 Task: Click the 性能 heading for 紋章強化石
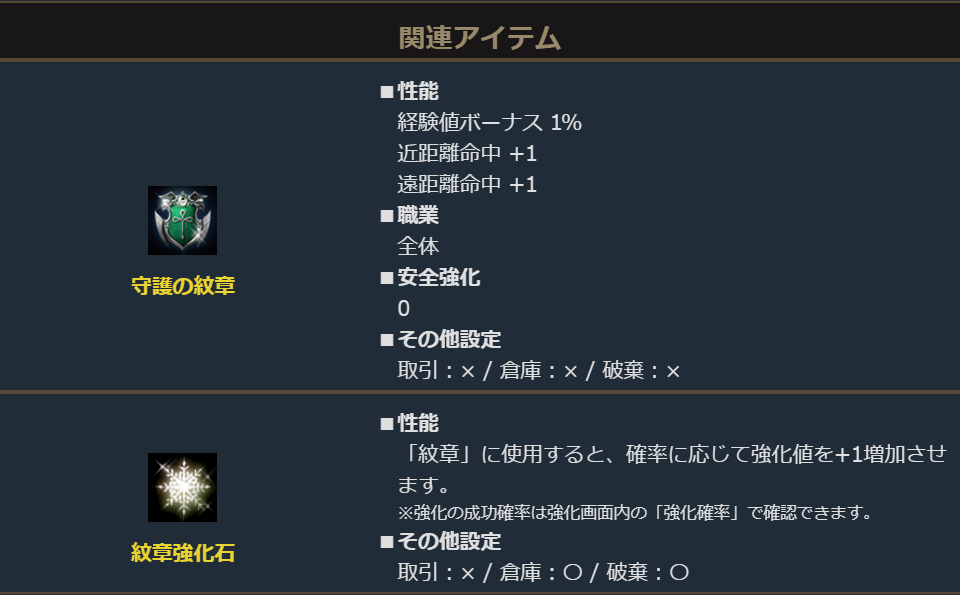tap(418, 423)
